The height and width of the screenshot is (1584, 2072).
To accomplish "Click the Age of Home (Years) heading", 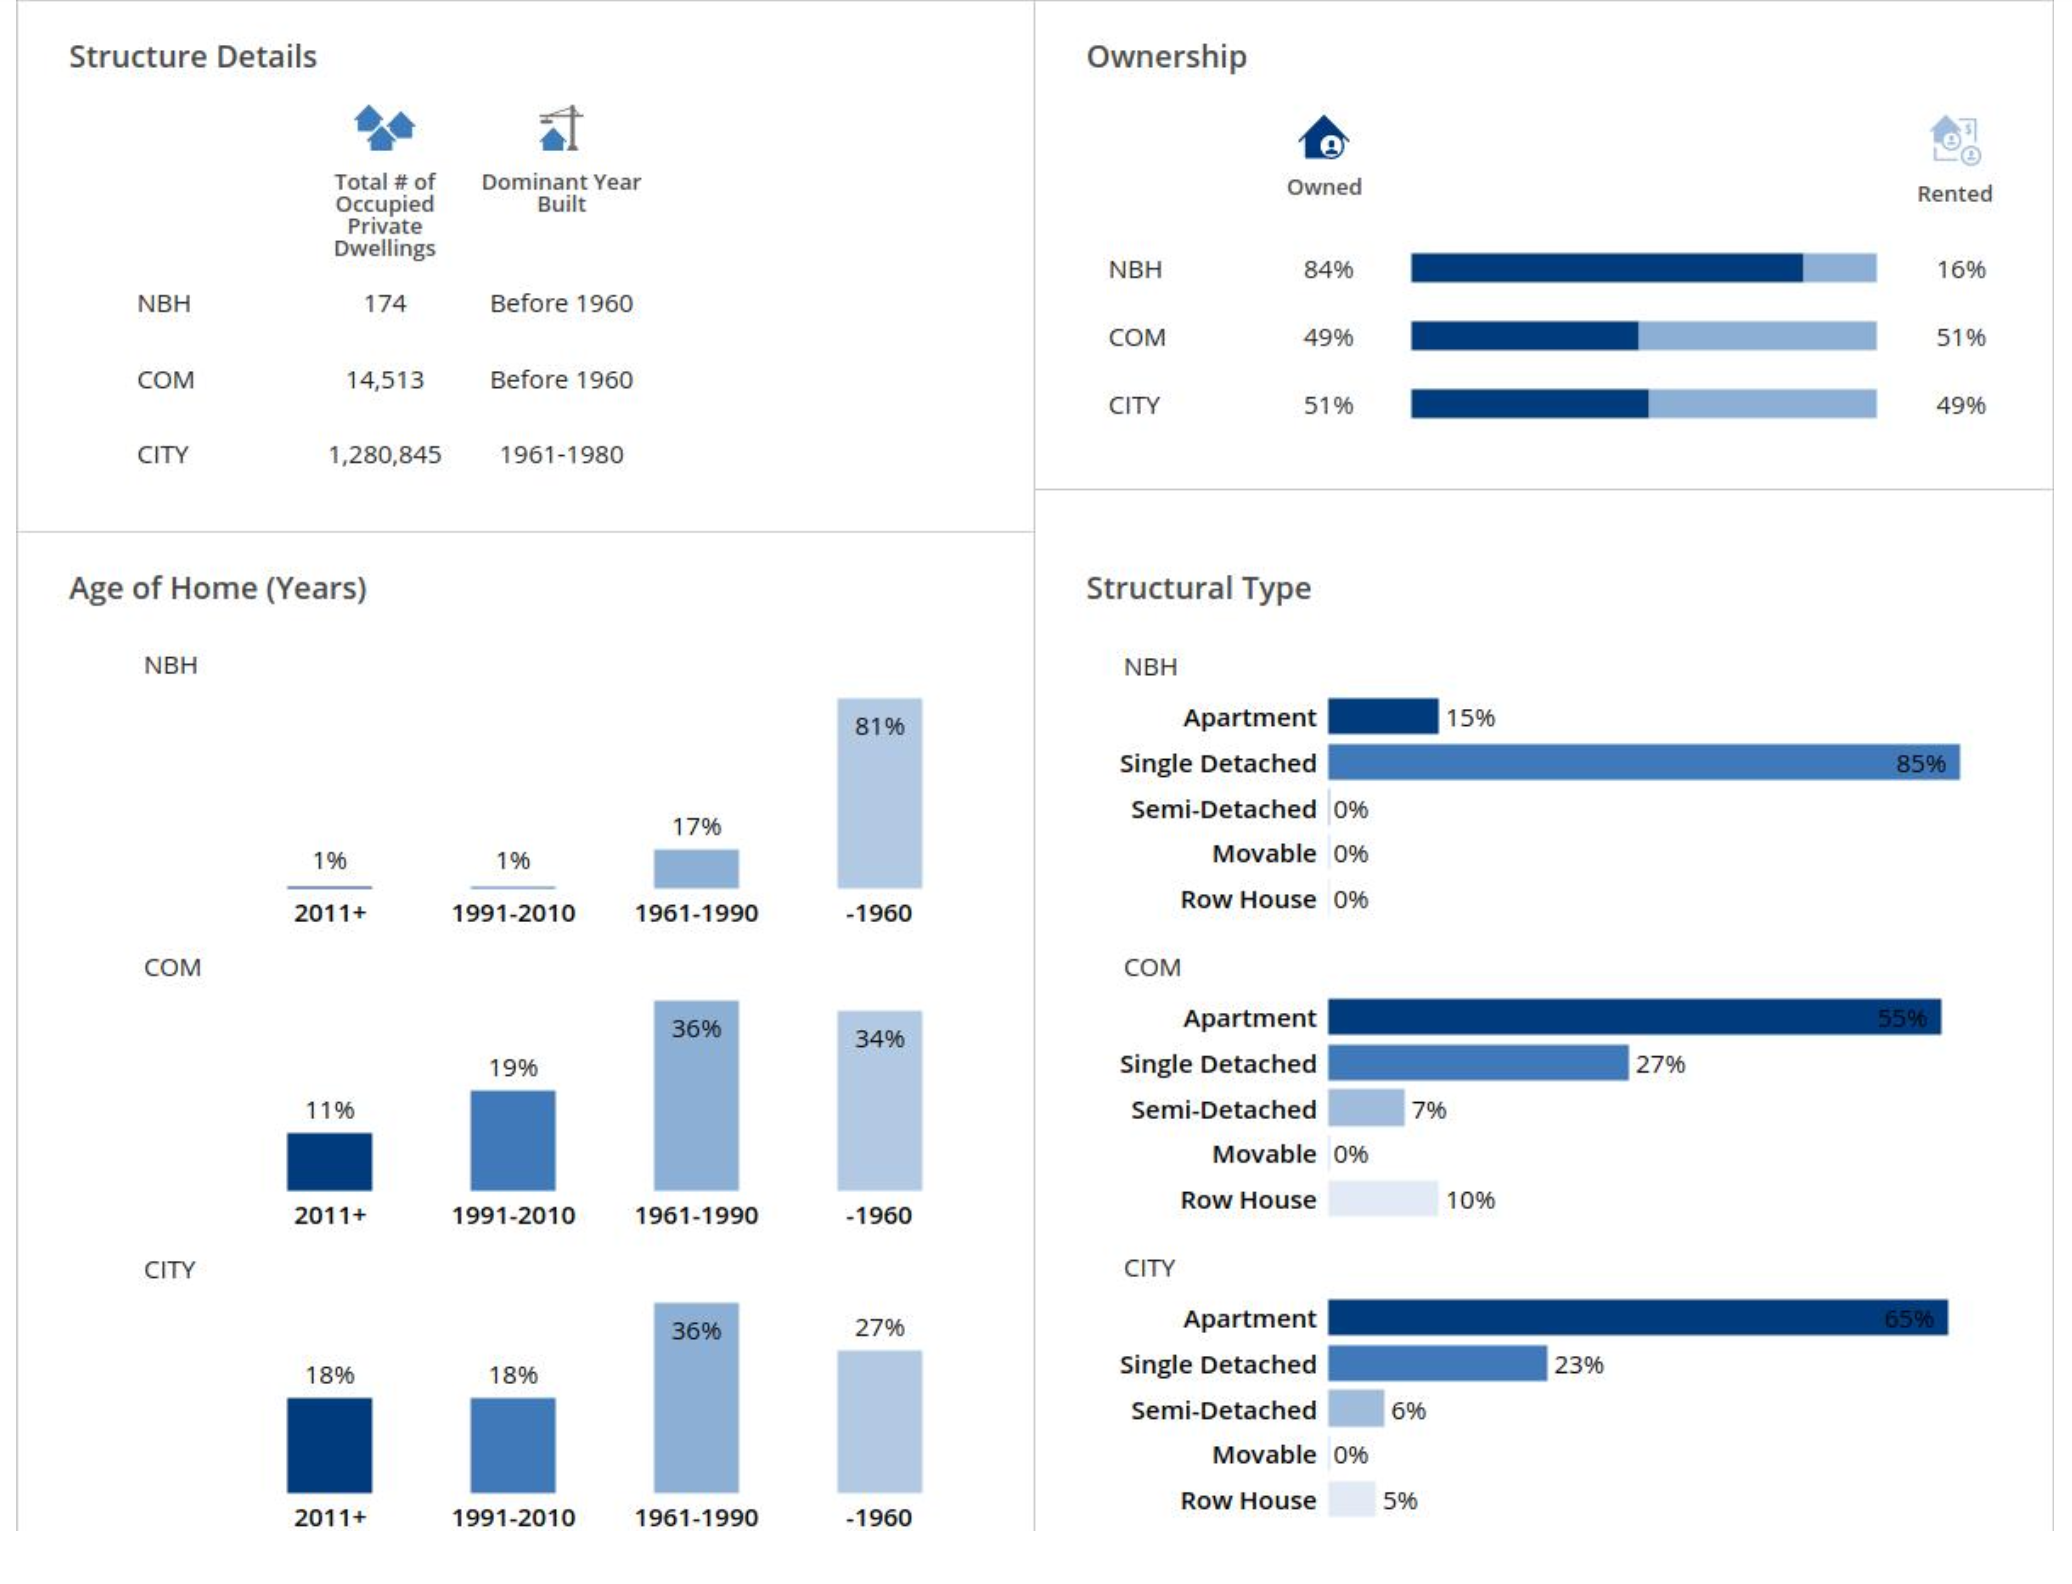I will click(217, 588).
